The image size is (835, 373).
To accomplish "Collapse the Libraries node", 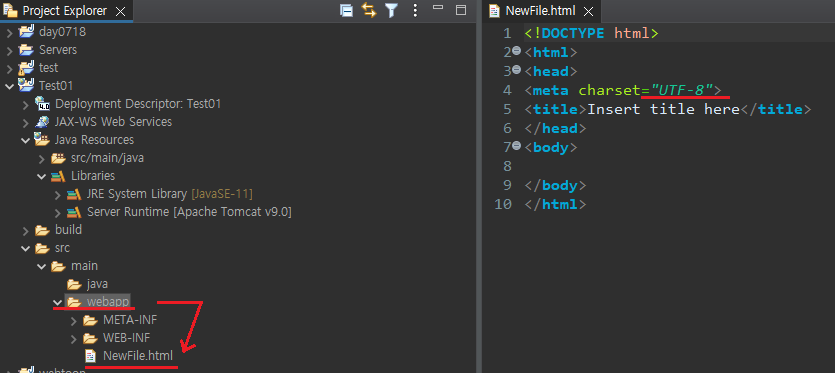I will tap(42, 176).
